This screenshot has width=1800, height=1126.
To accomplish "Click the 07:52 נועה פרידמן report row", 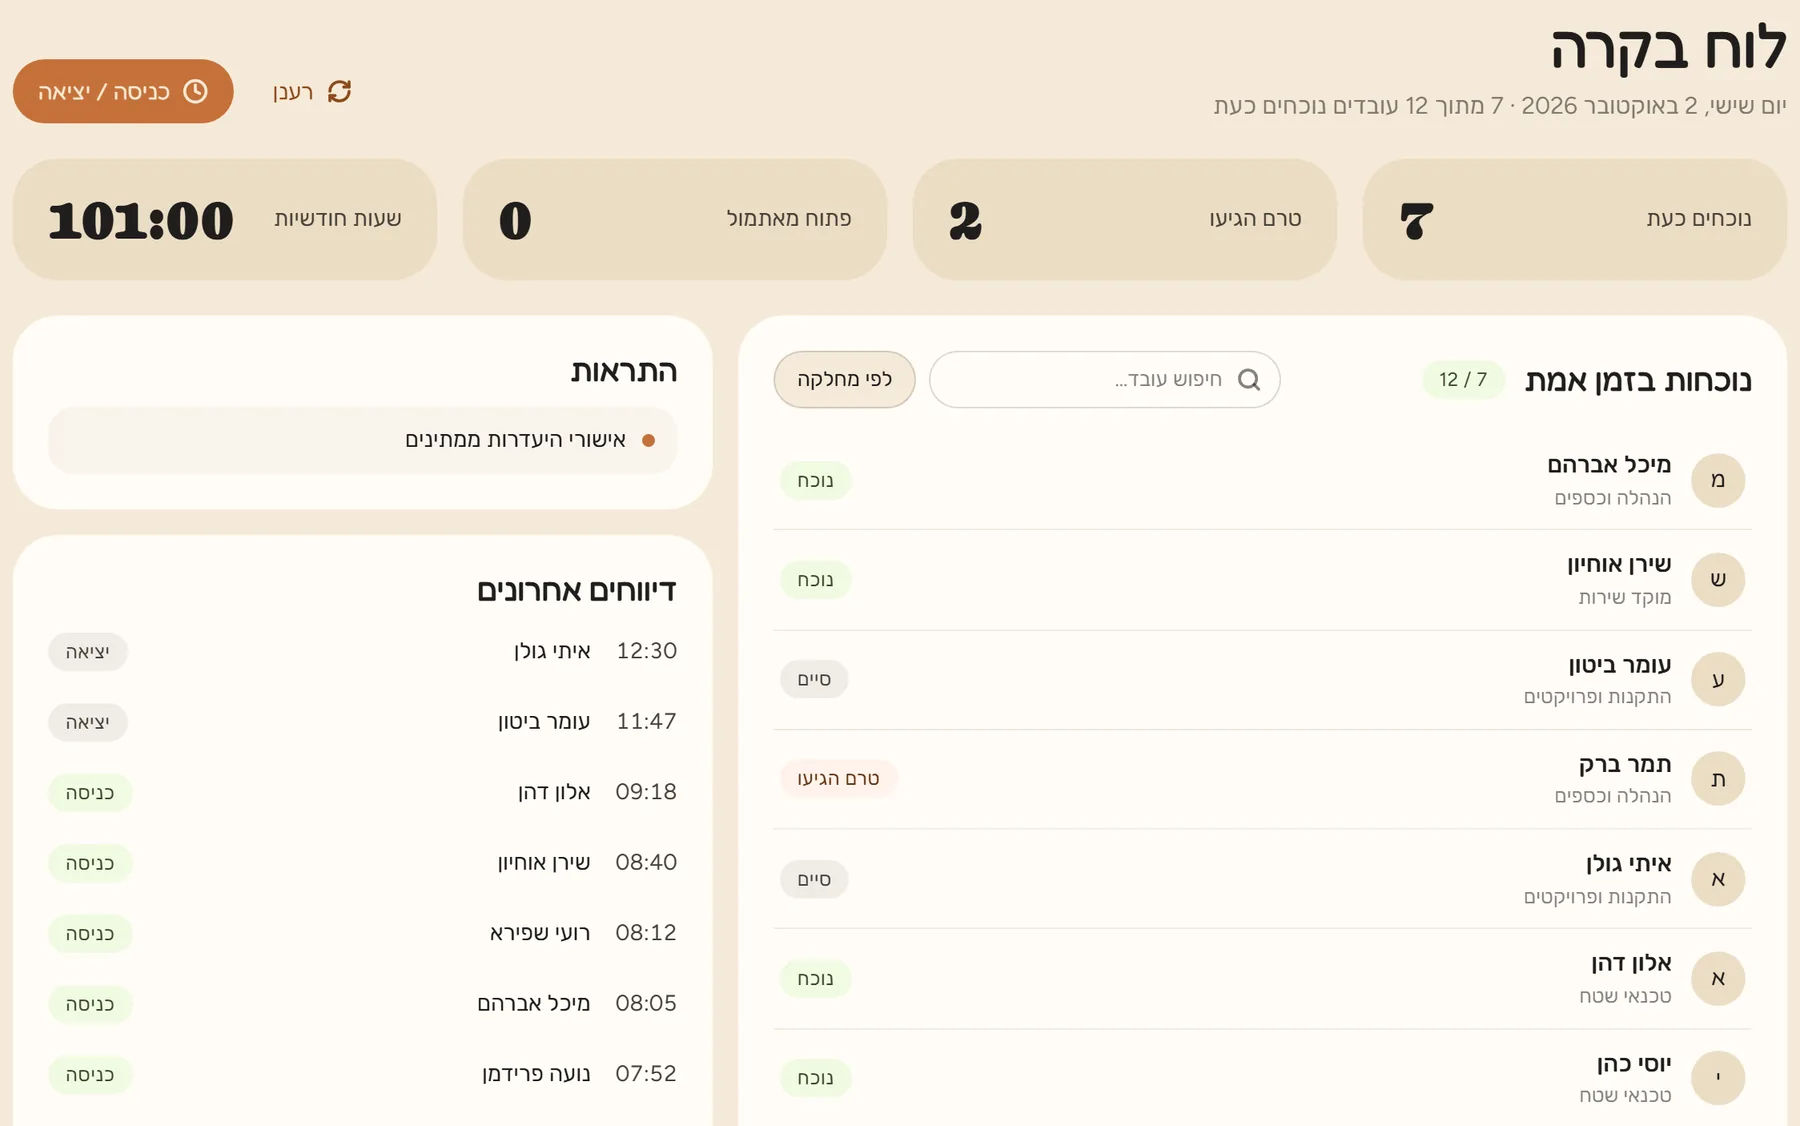I will (x=363, y=1074).
